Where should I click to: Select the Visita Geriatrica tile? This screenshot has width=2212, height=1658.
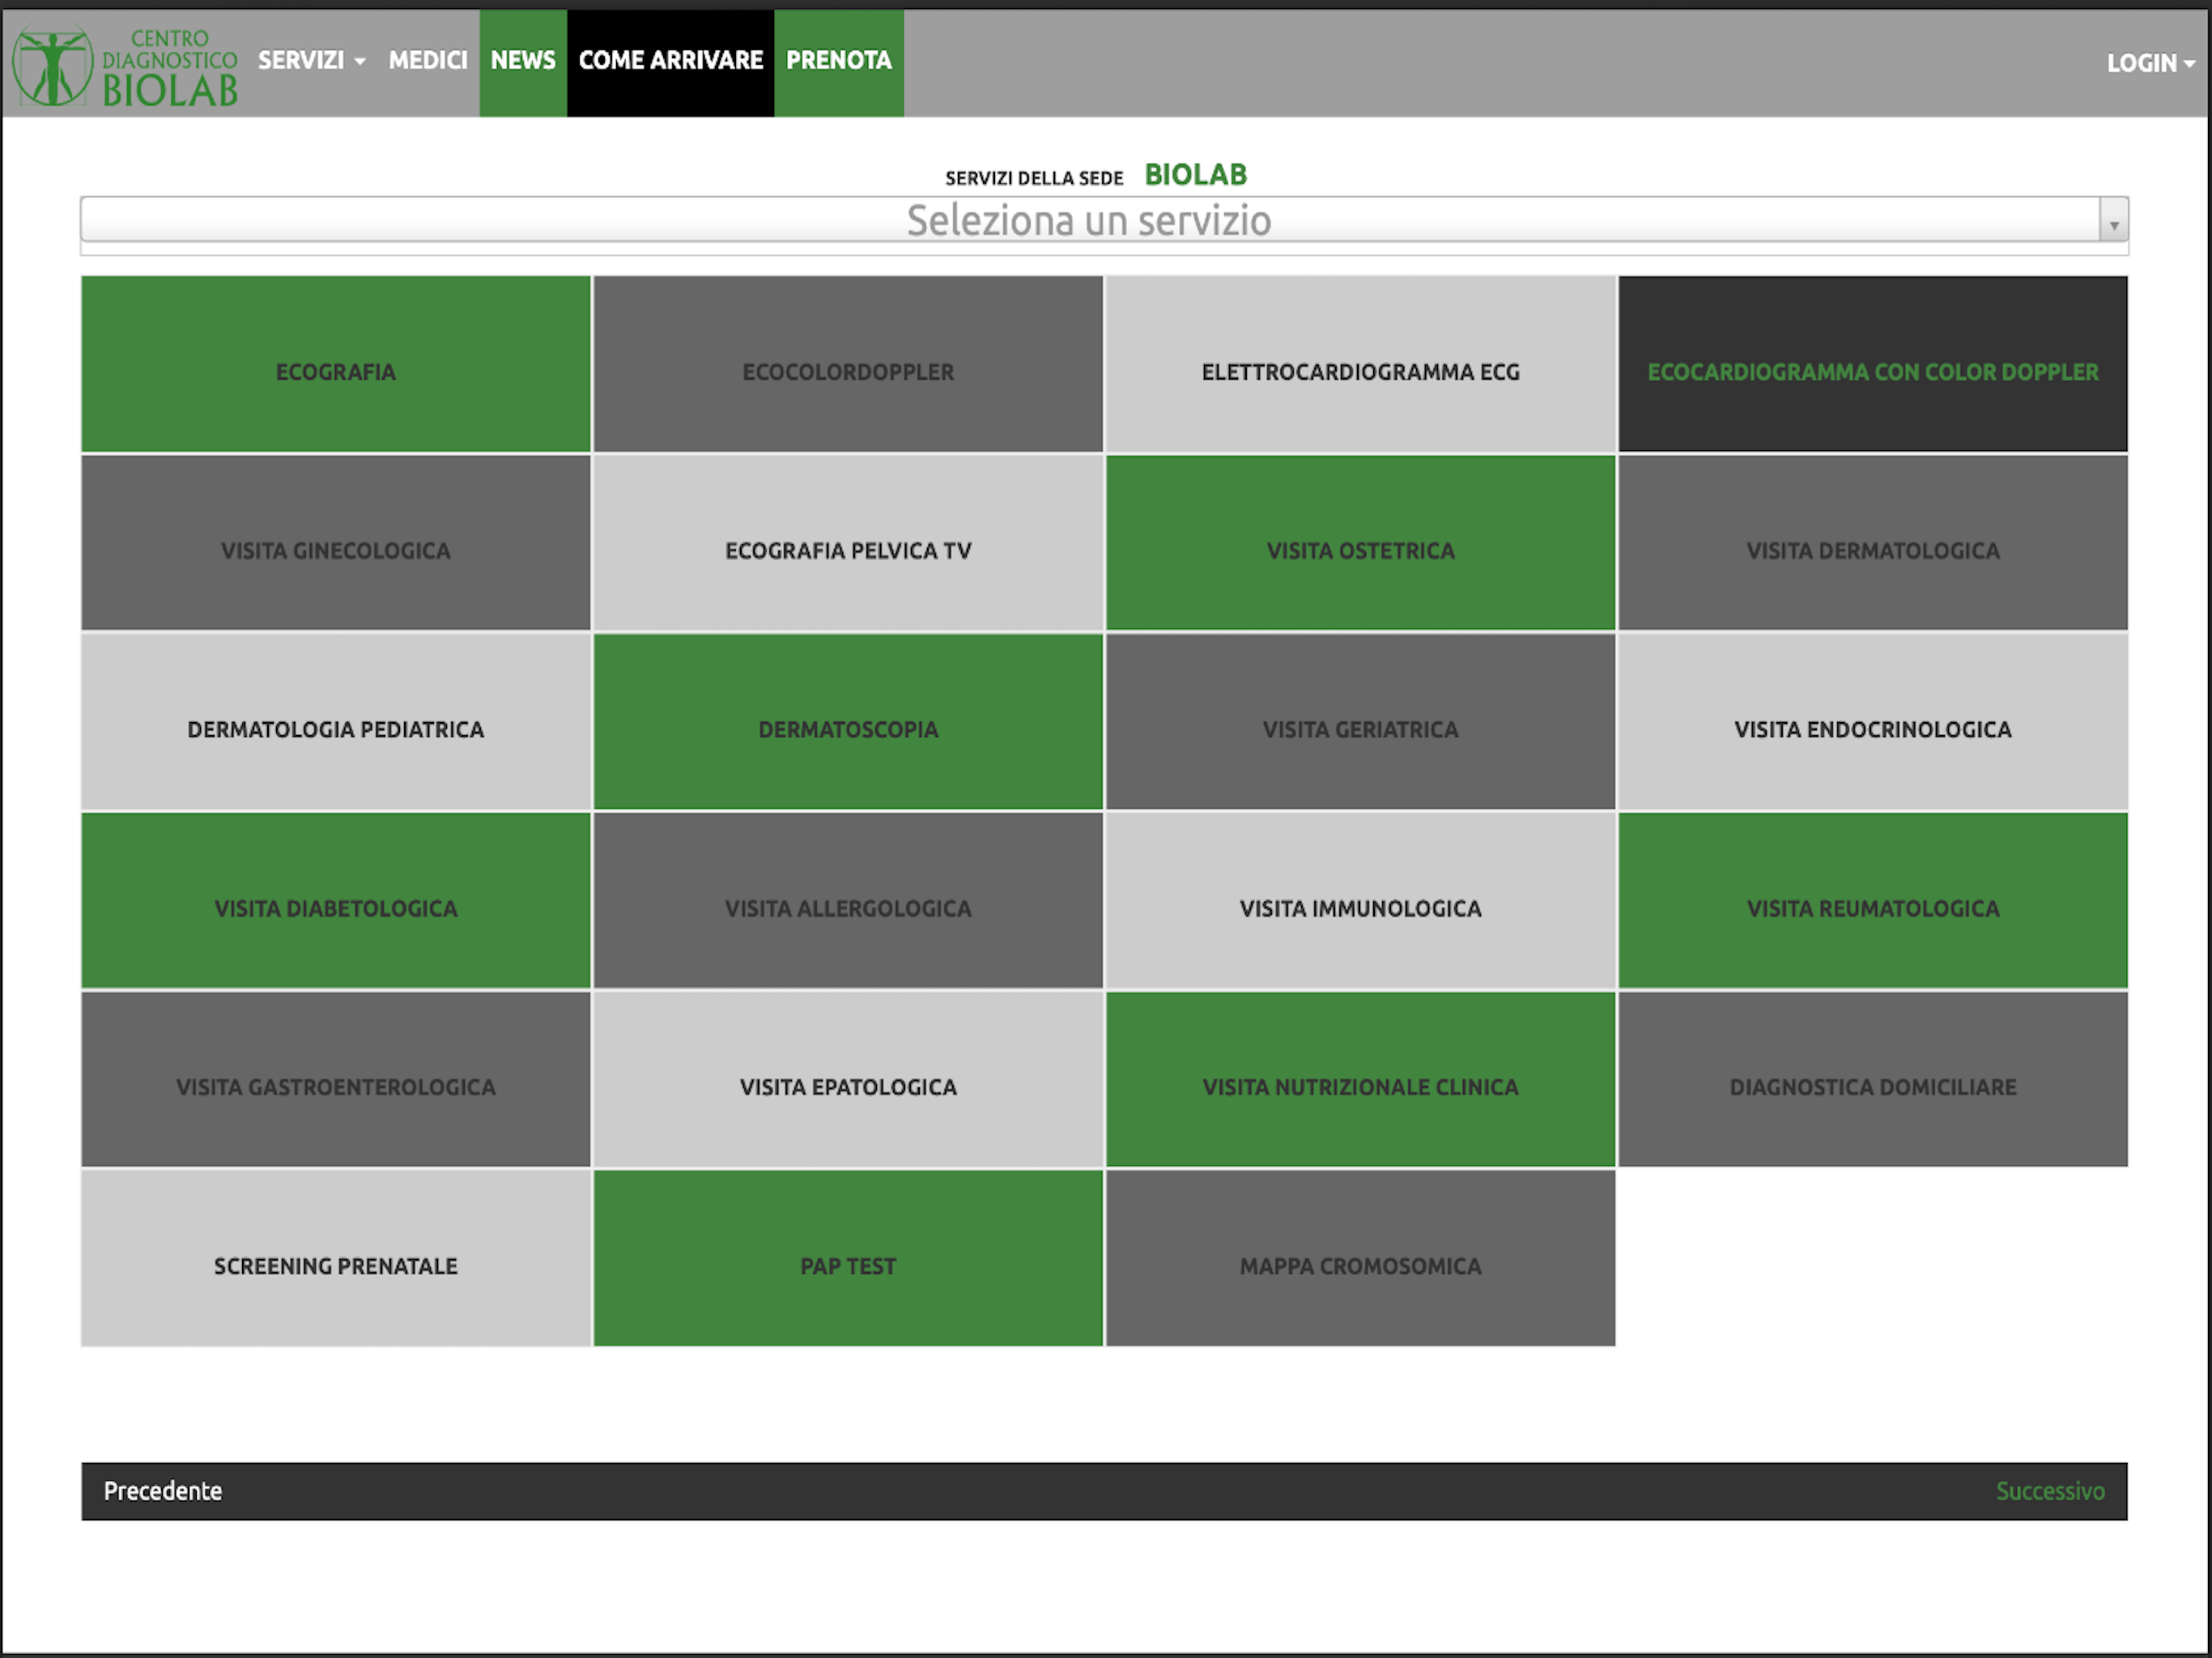[x=1360, y=722]
